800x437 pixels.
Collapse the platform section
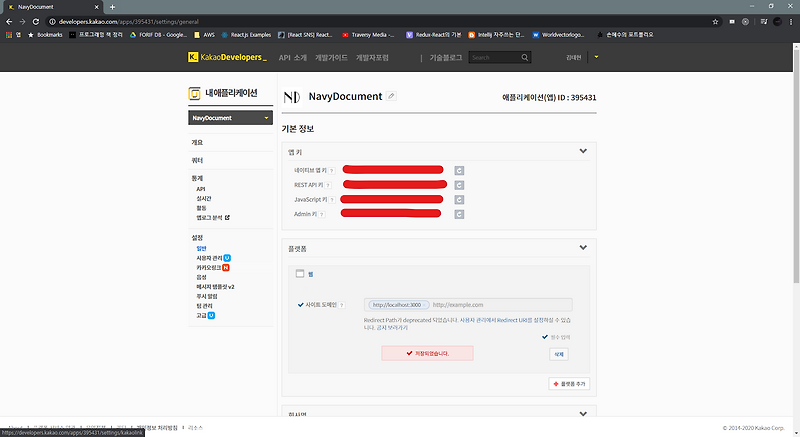click(583, 247)
